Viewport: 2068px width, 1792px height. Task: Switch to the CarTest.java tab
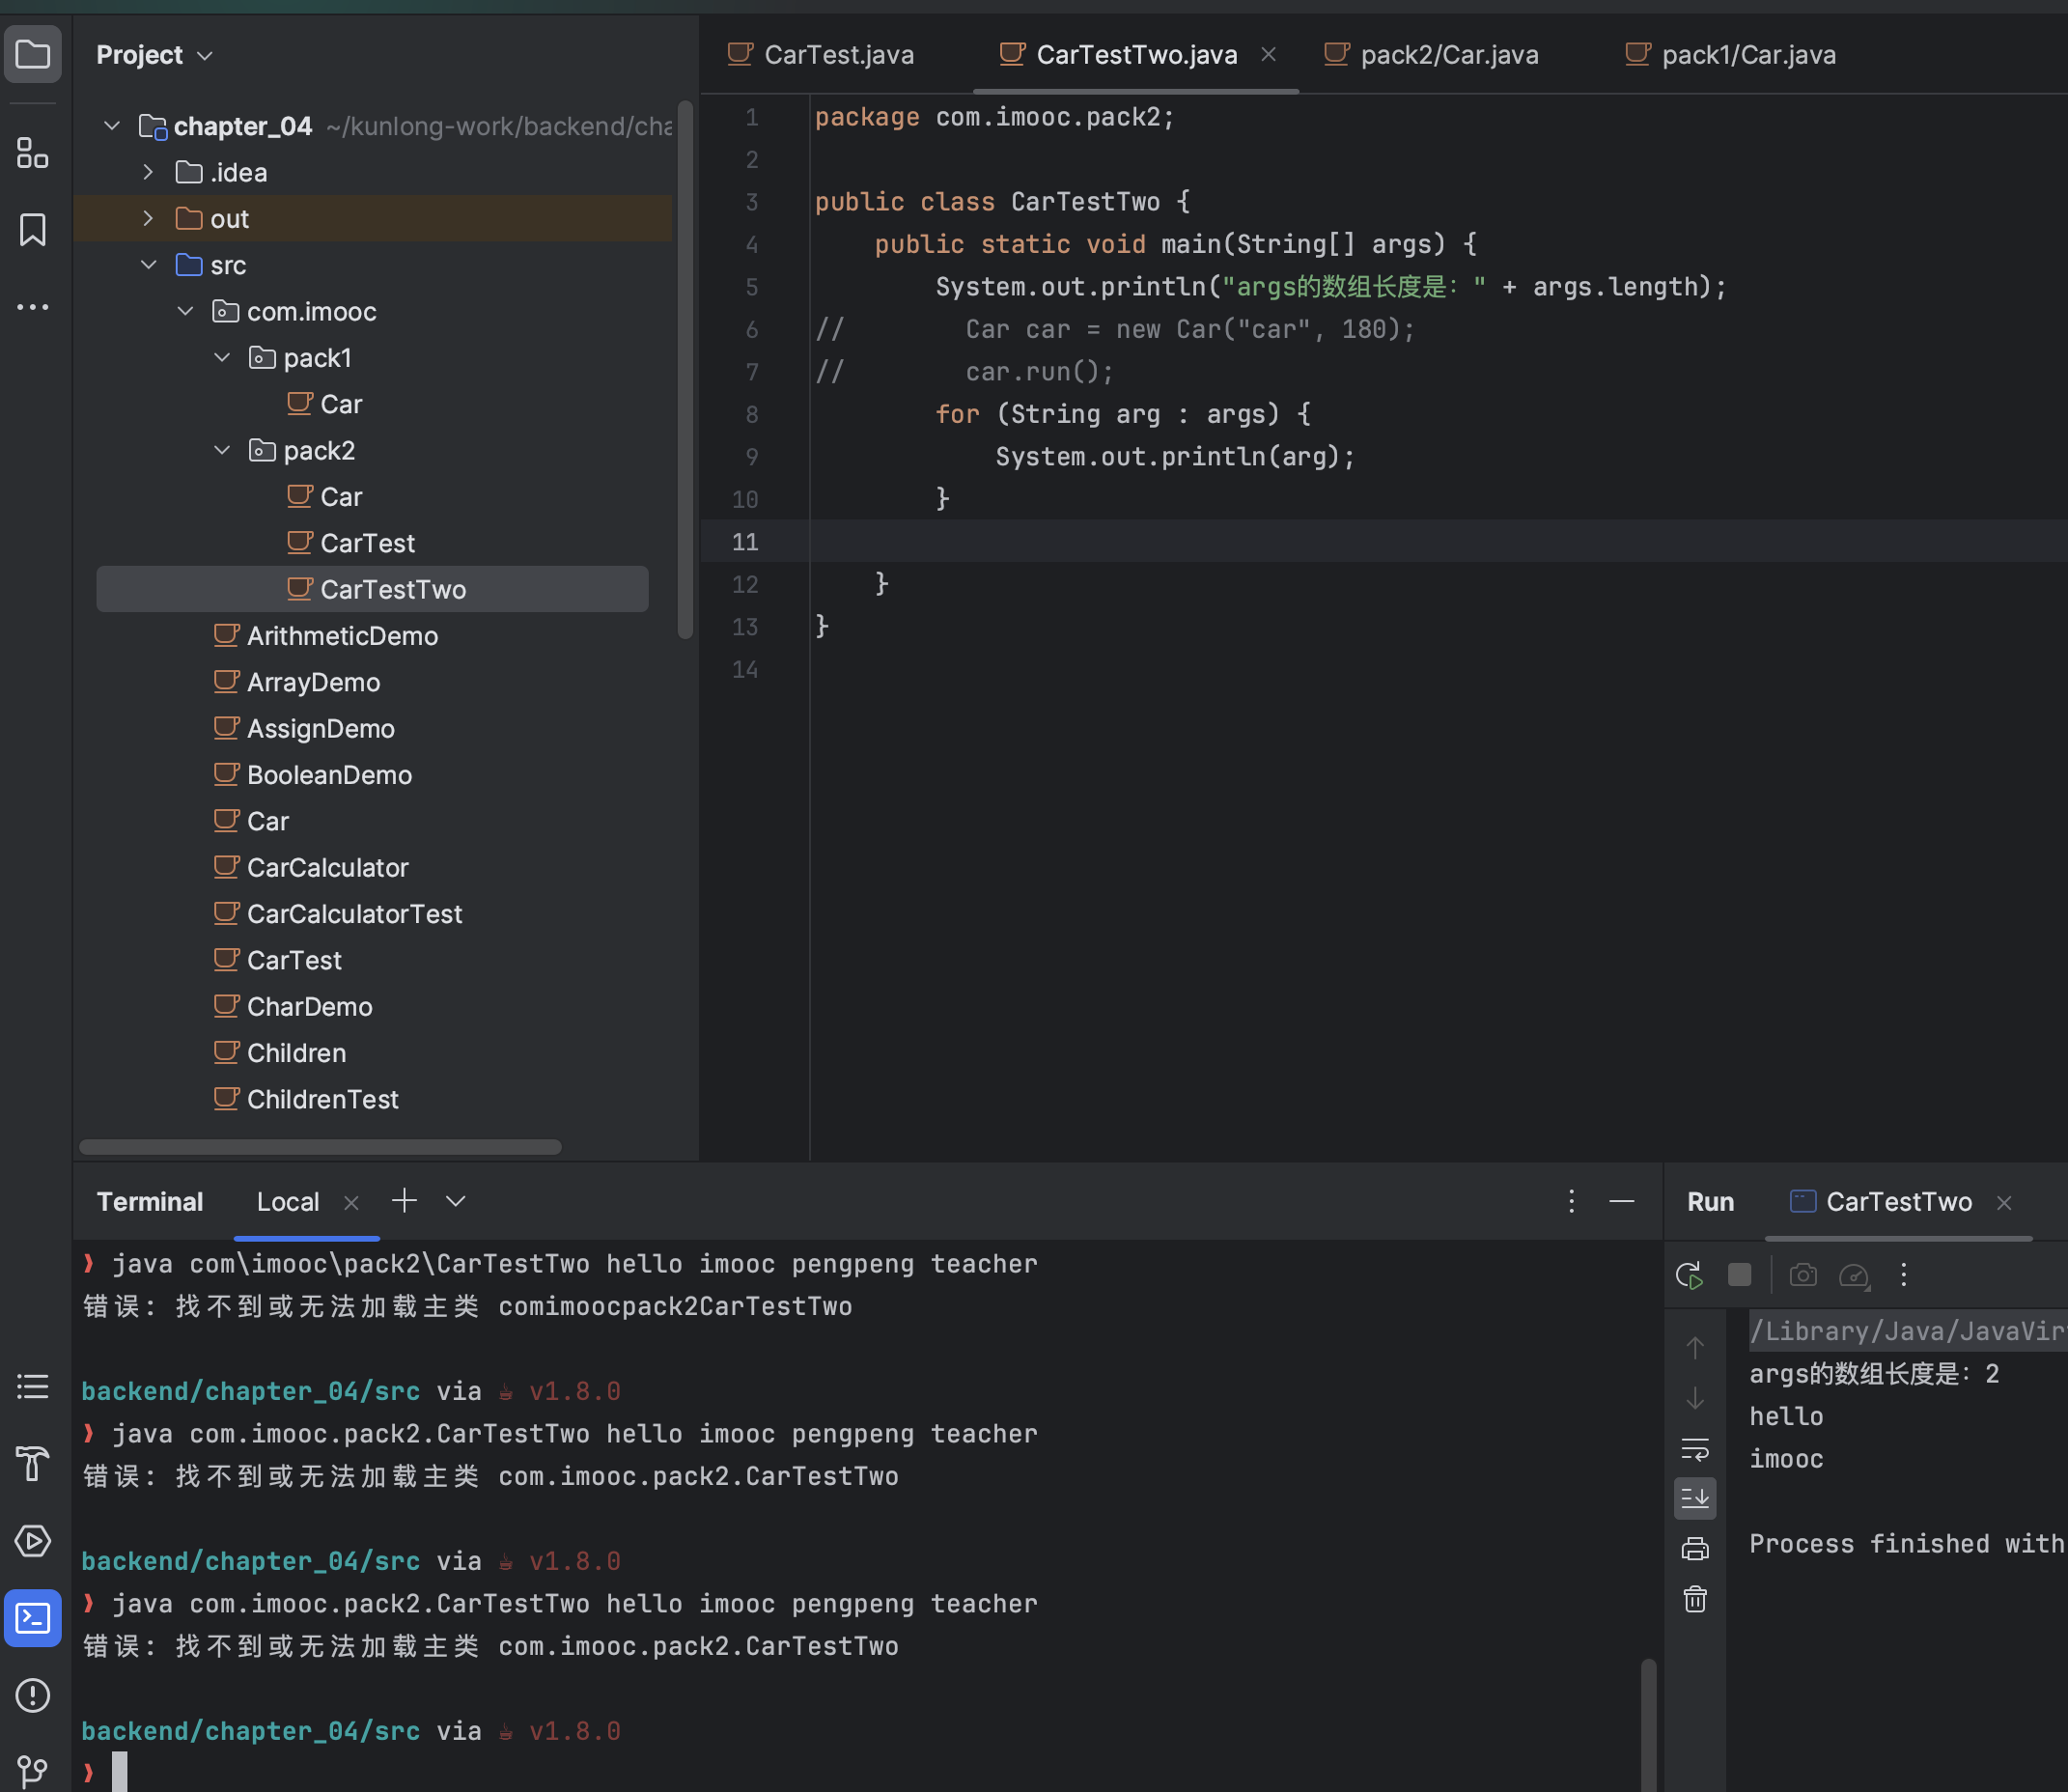coord(820,54)
